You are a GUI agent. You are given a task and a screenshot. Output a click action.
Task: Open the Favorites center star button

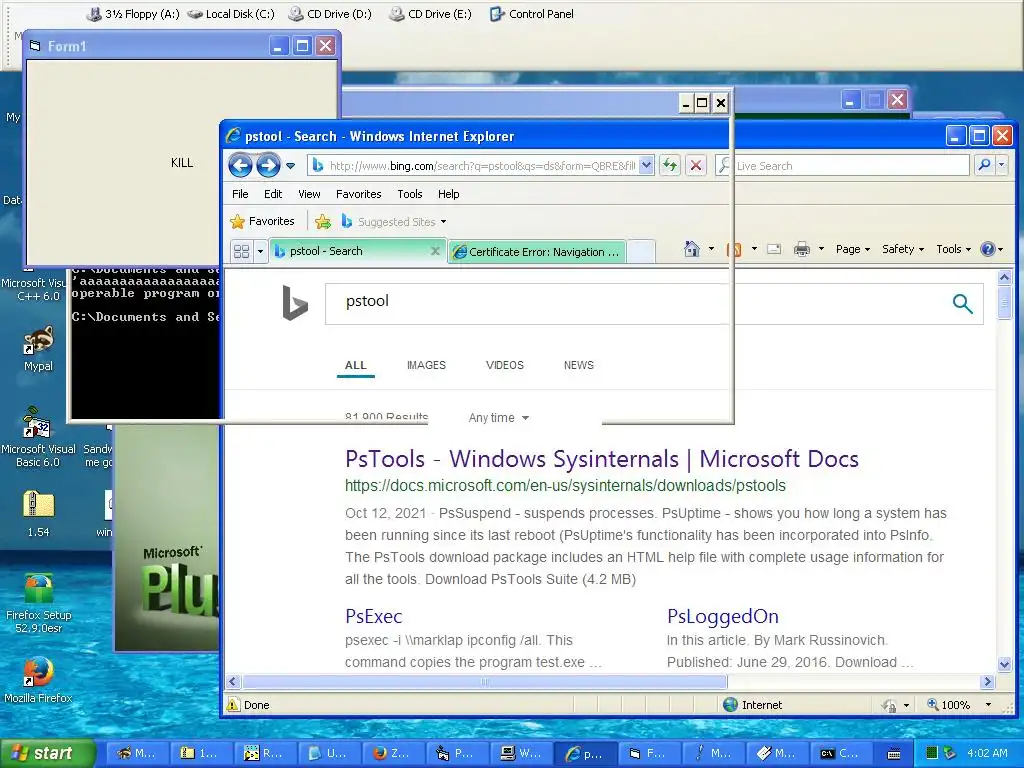click(x=263, y=221)
